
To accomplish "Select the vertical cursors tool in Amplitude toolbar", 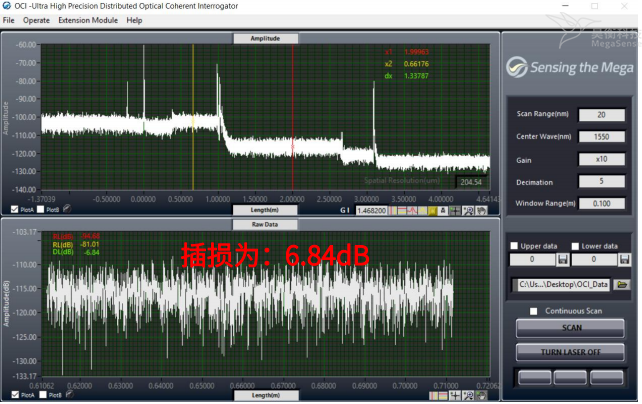I will (x=393, y=211).
